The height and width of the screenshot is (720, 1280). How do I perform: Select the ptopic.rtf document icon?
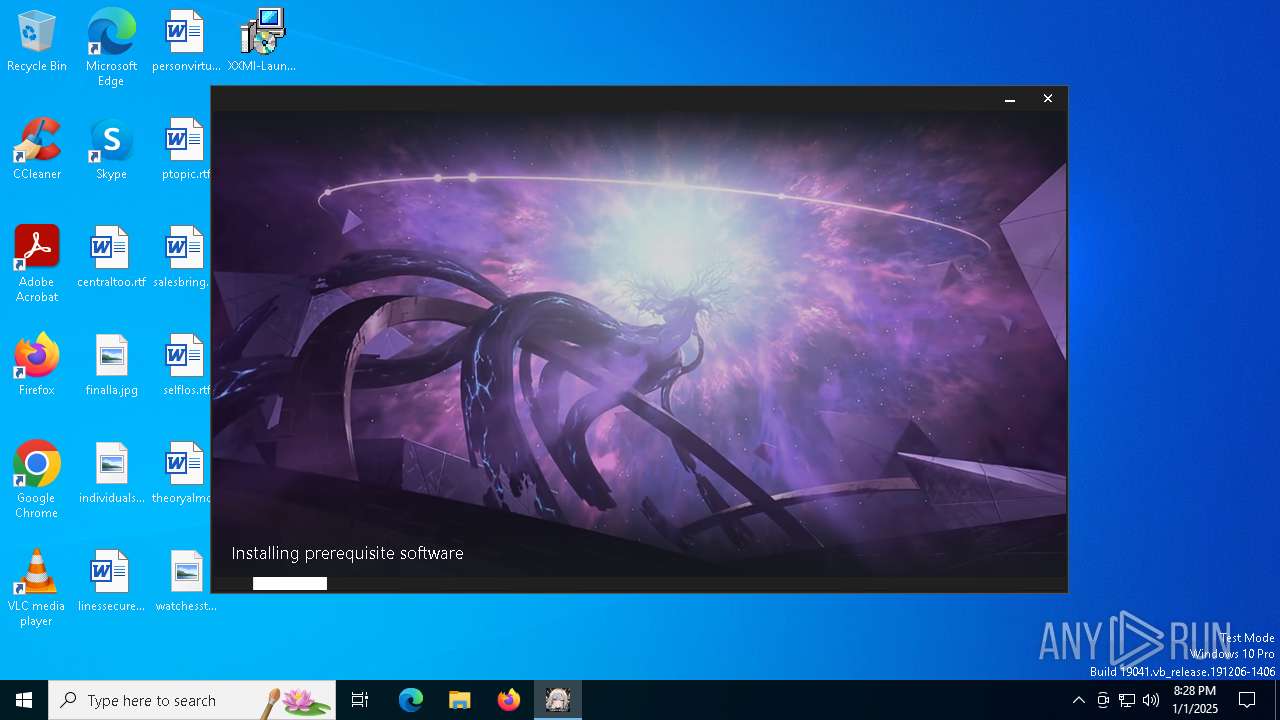186,150
